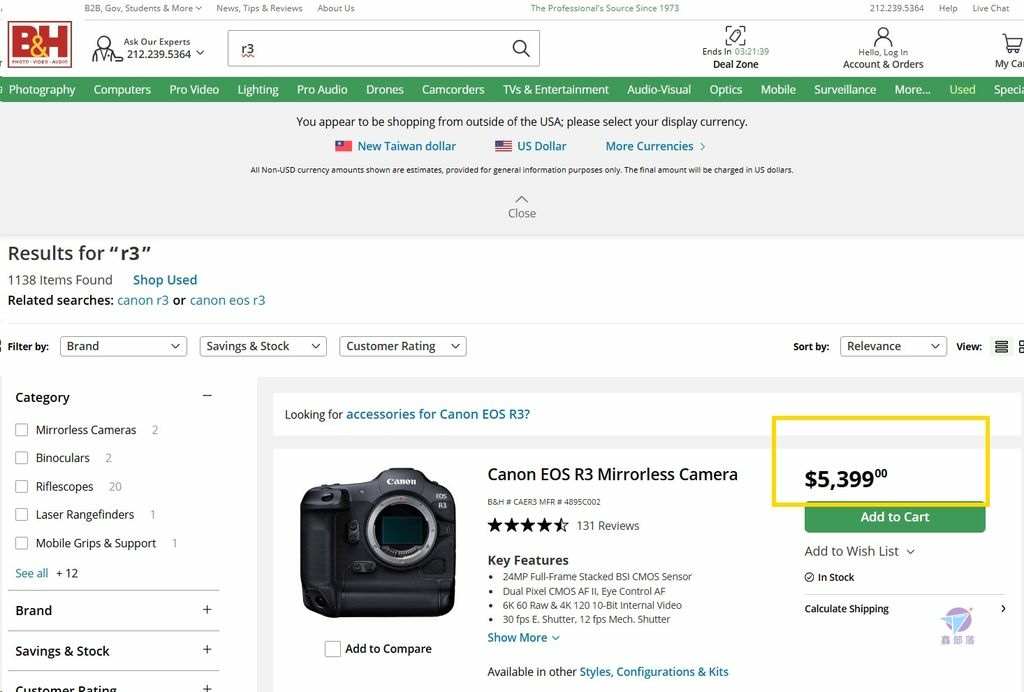1024x692 pixels.
Task: Open the Pro Audio menu
Action: pyautogui.click(x=322, y=89)
